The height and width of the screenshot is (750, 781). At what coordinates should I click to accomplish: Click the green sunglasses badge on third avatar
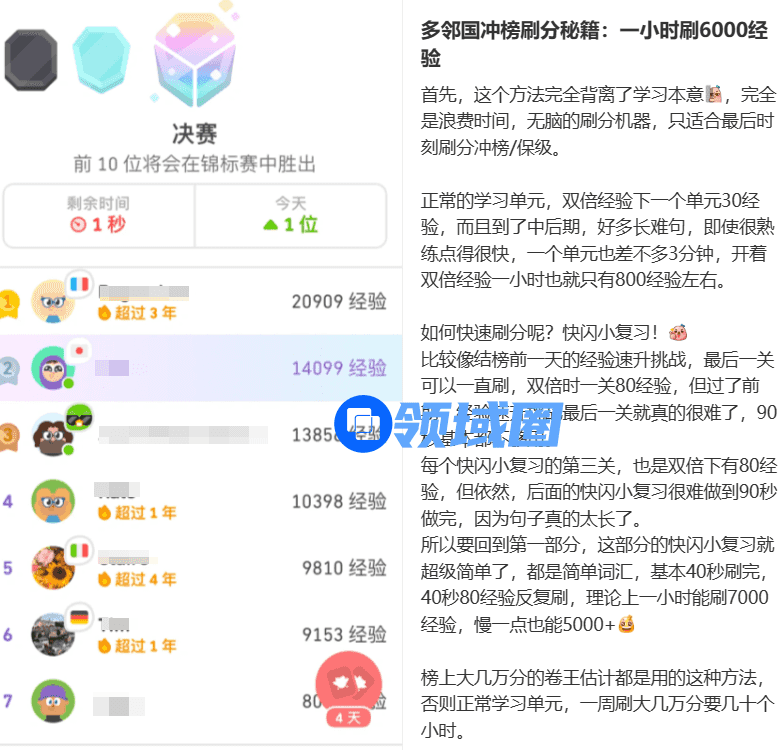point(80,417)
